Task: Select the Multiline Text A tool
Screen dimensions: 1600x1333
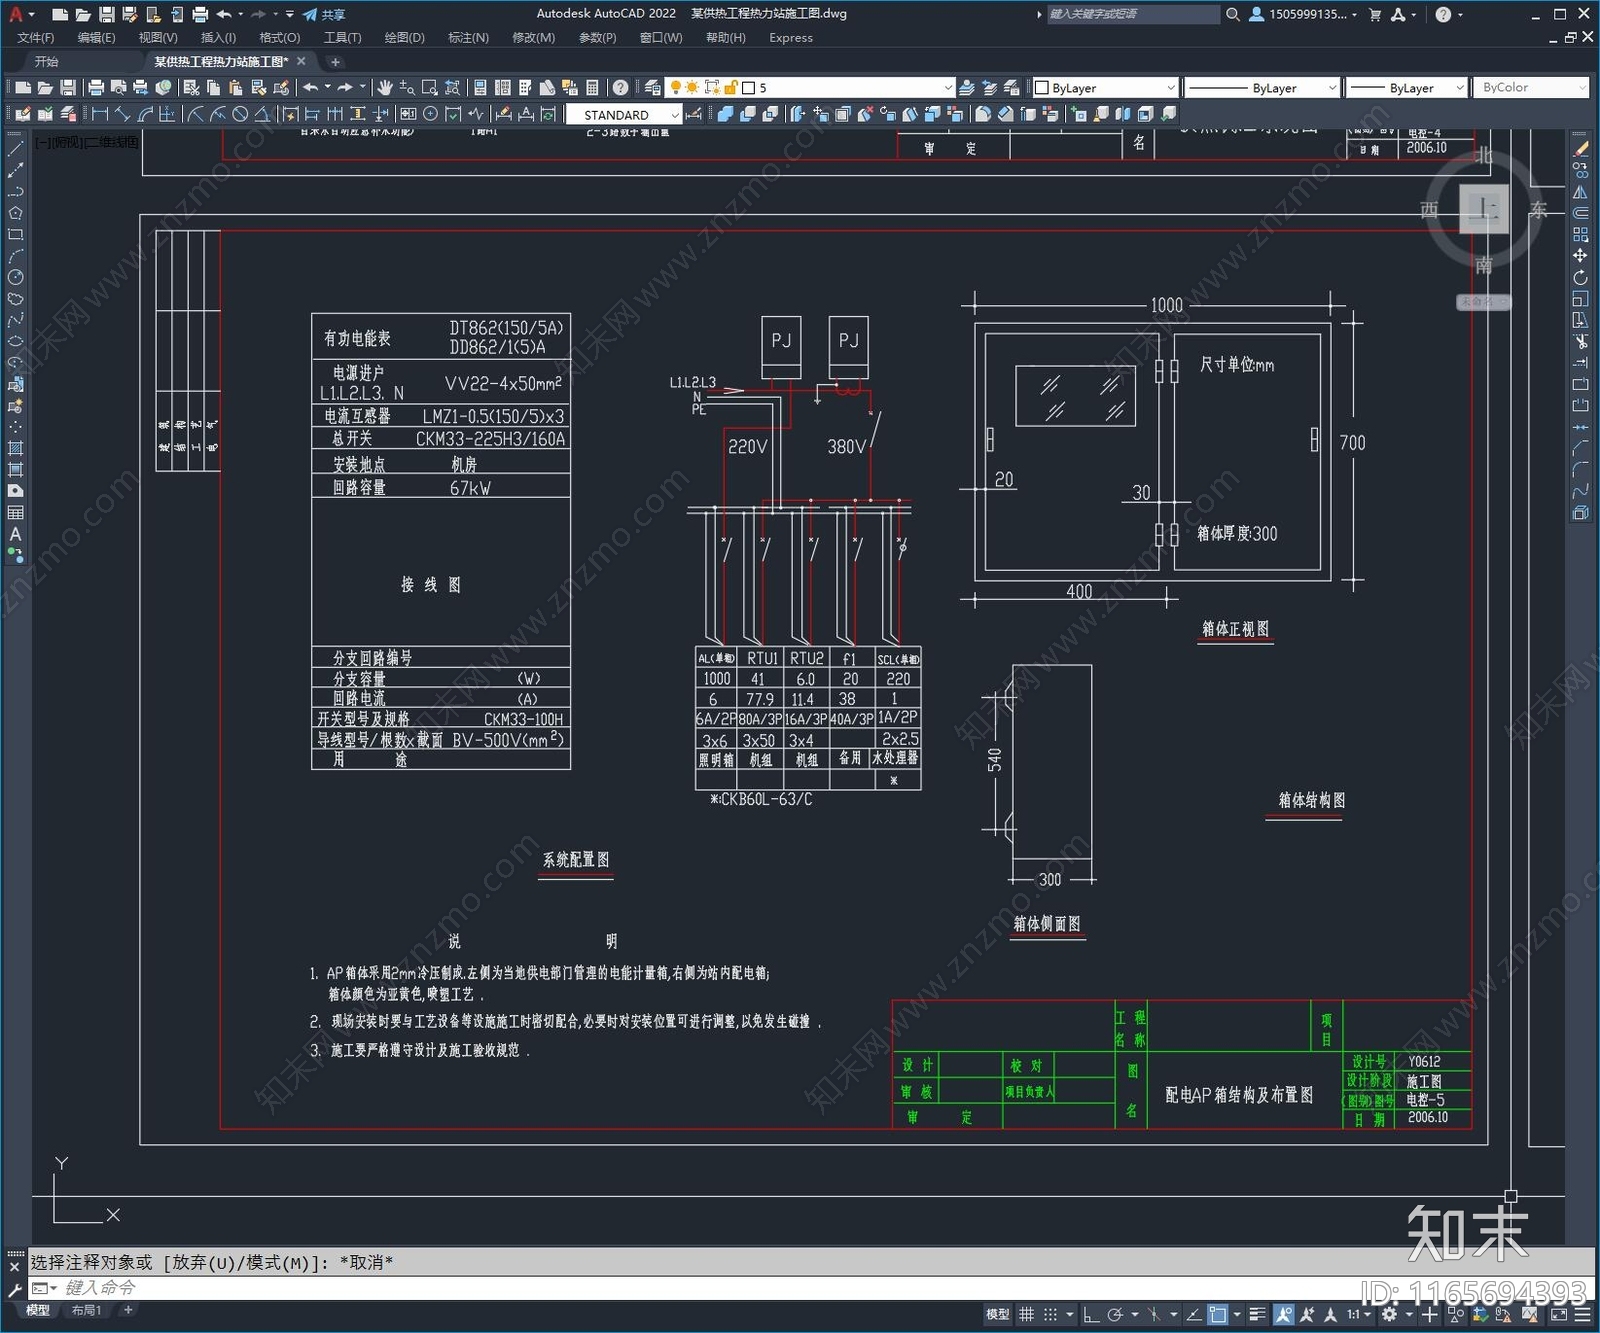Action: tap(15, 535)
